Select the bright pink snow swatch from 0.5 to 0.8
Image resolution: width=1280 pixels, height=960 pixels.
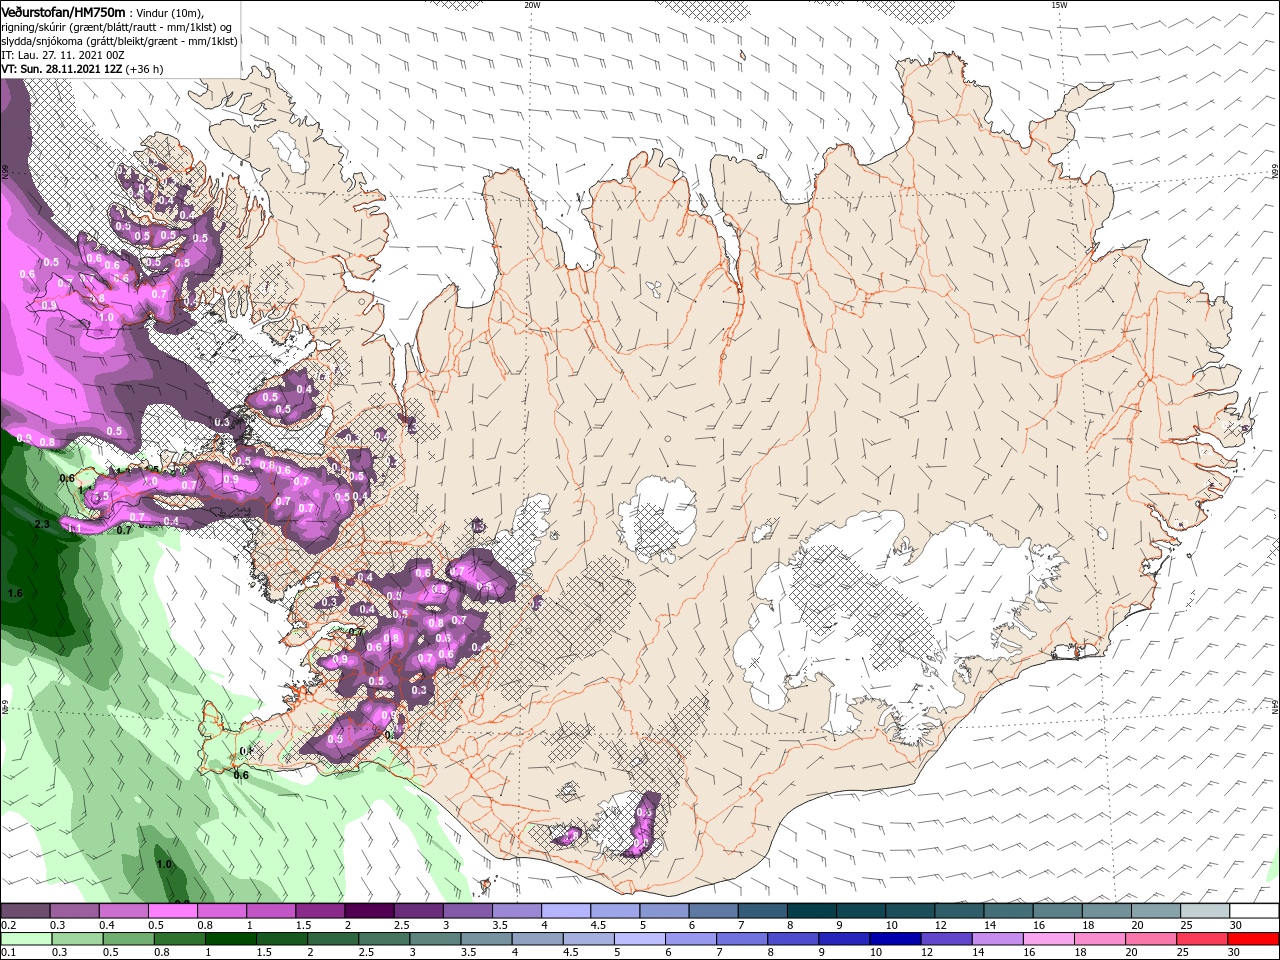pos(172,911)
